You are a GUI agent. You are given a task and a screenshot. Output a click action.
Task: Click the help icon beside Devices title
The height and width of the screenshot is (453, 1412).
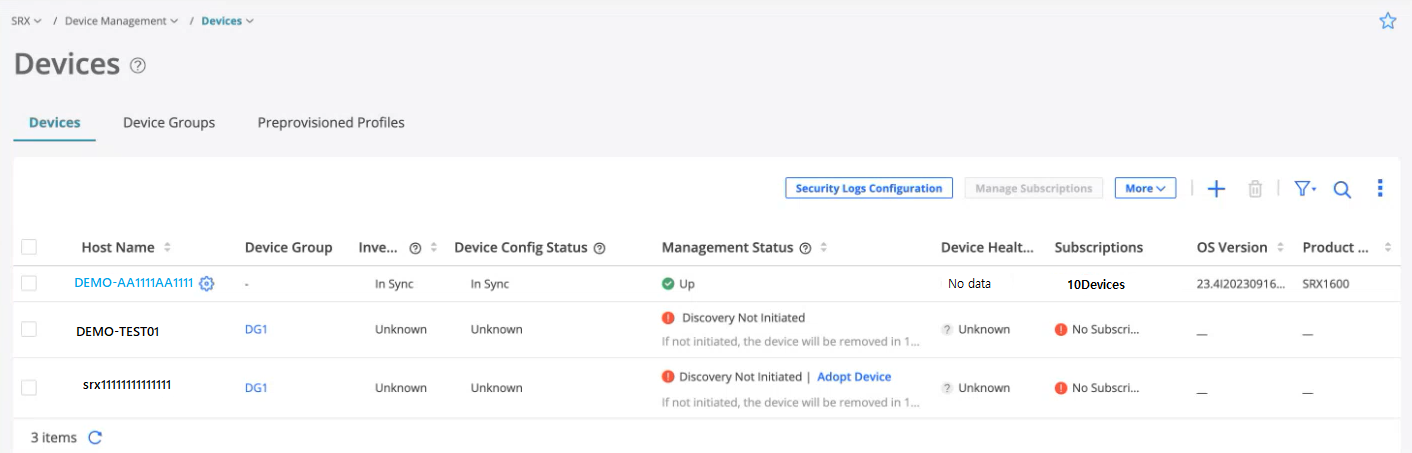click(x=138, y=66)
